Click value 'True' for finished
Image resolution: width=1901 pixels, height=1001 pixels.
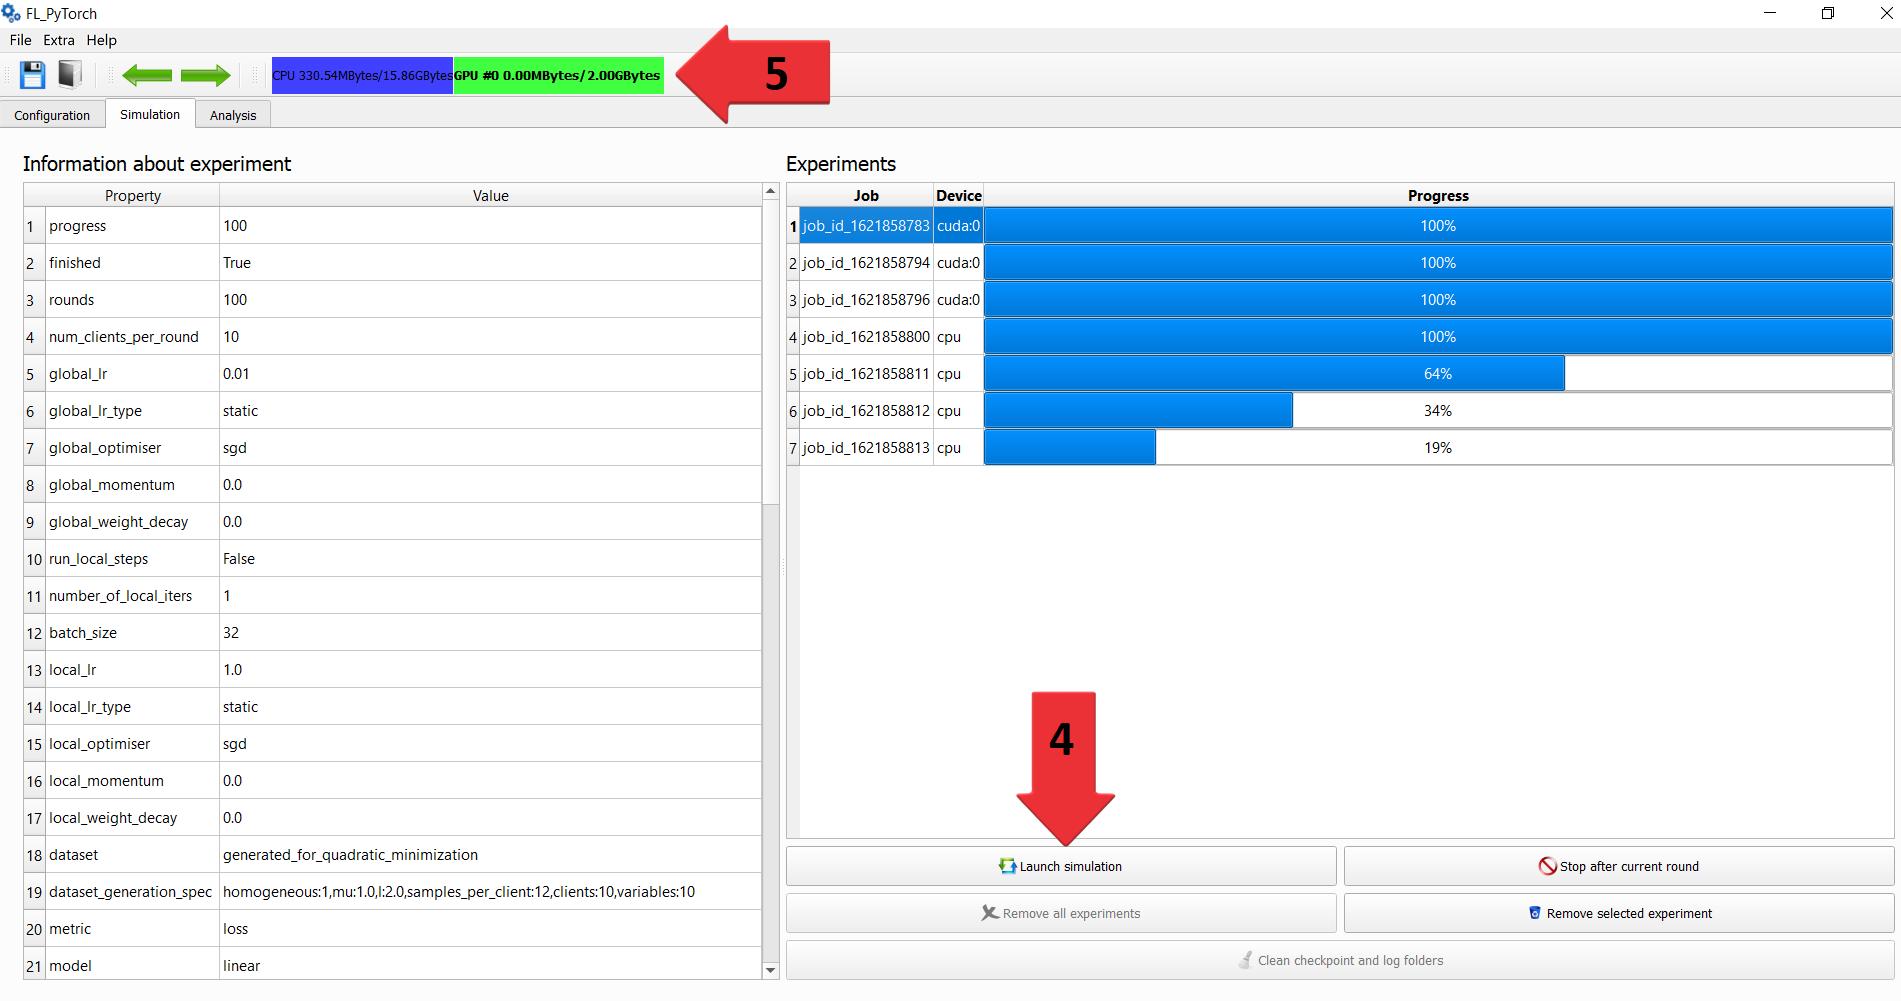491,263
